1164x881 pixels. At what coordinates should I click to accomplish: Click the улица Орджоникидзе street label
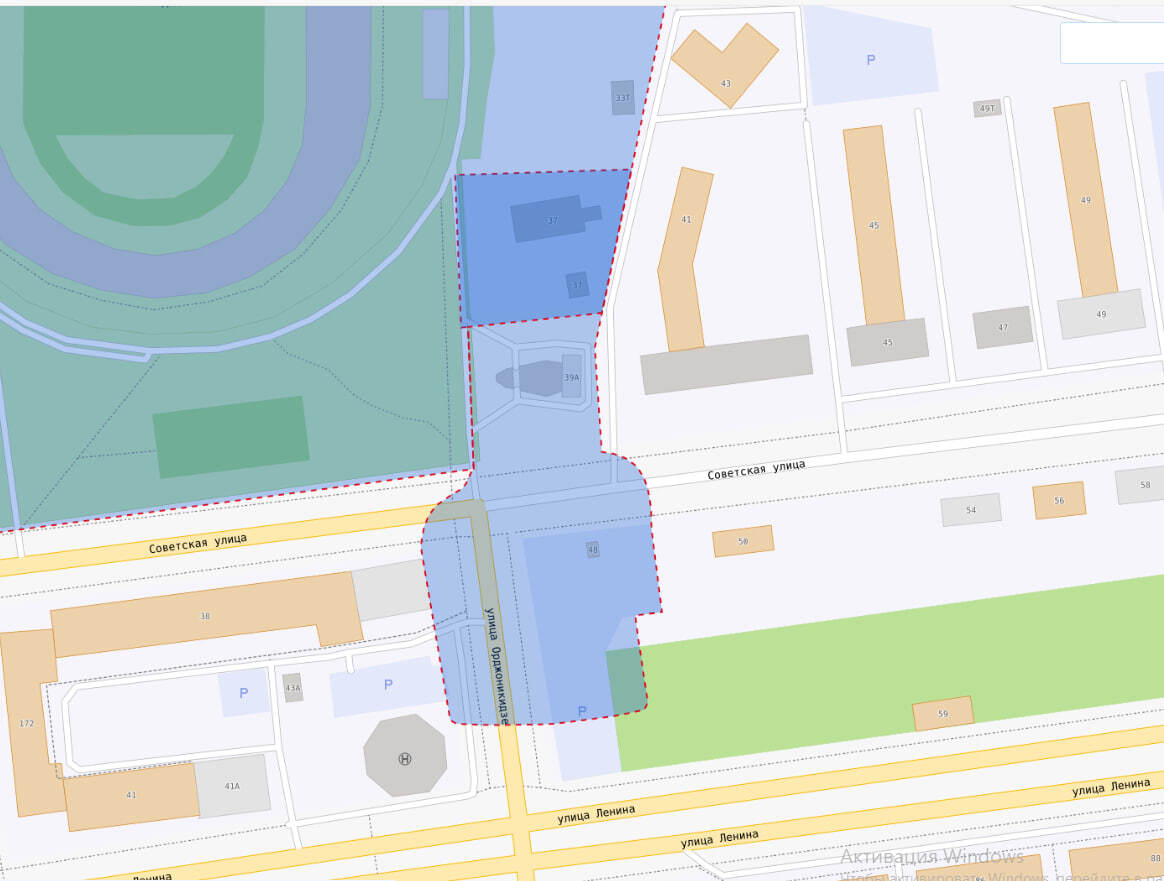(x=496, y=665)
